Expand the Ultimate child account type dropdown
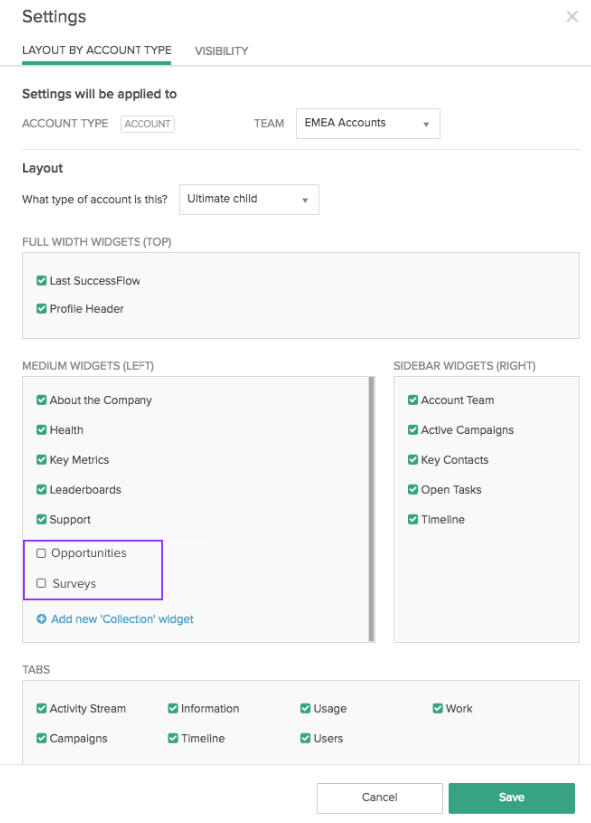The width and height of the screenshot is (591, 823). pyautogui.click(x=249, y=199)
